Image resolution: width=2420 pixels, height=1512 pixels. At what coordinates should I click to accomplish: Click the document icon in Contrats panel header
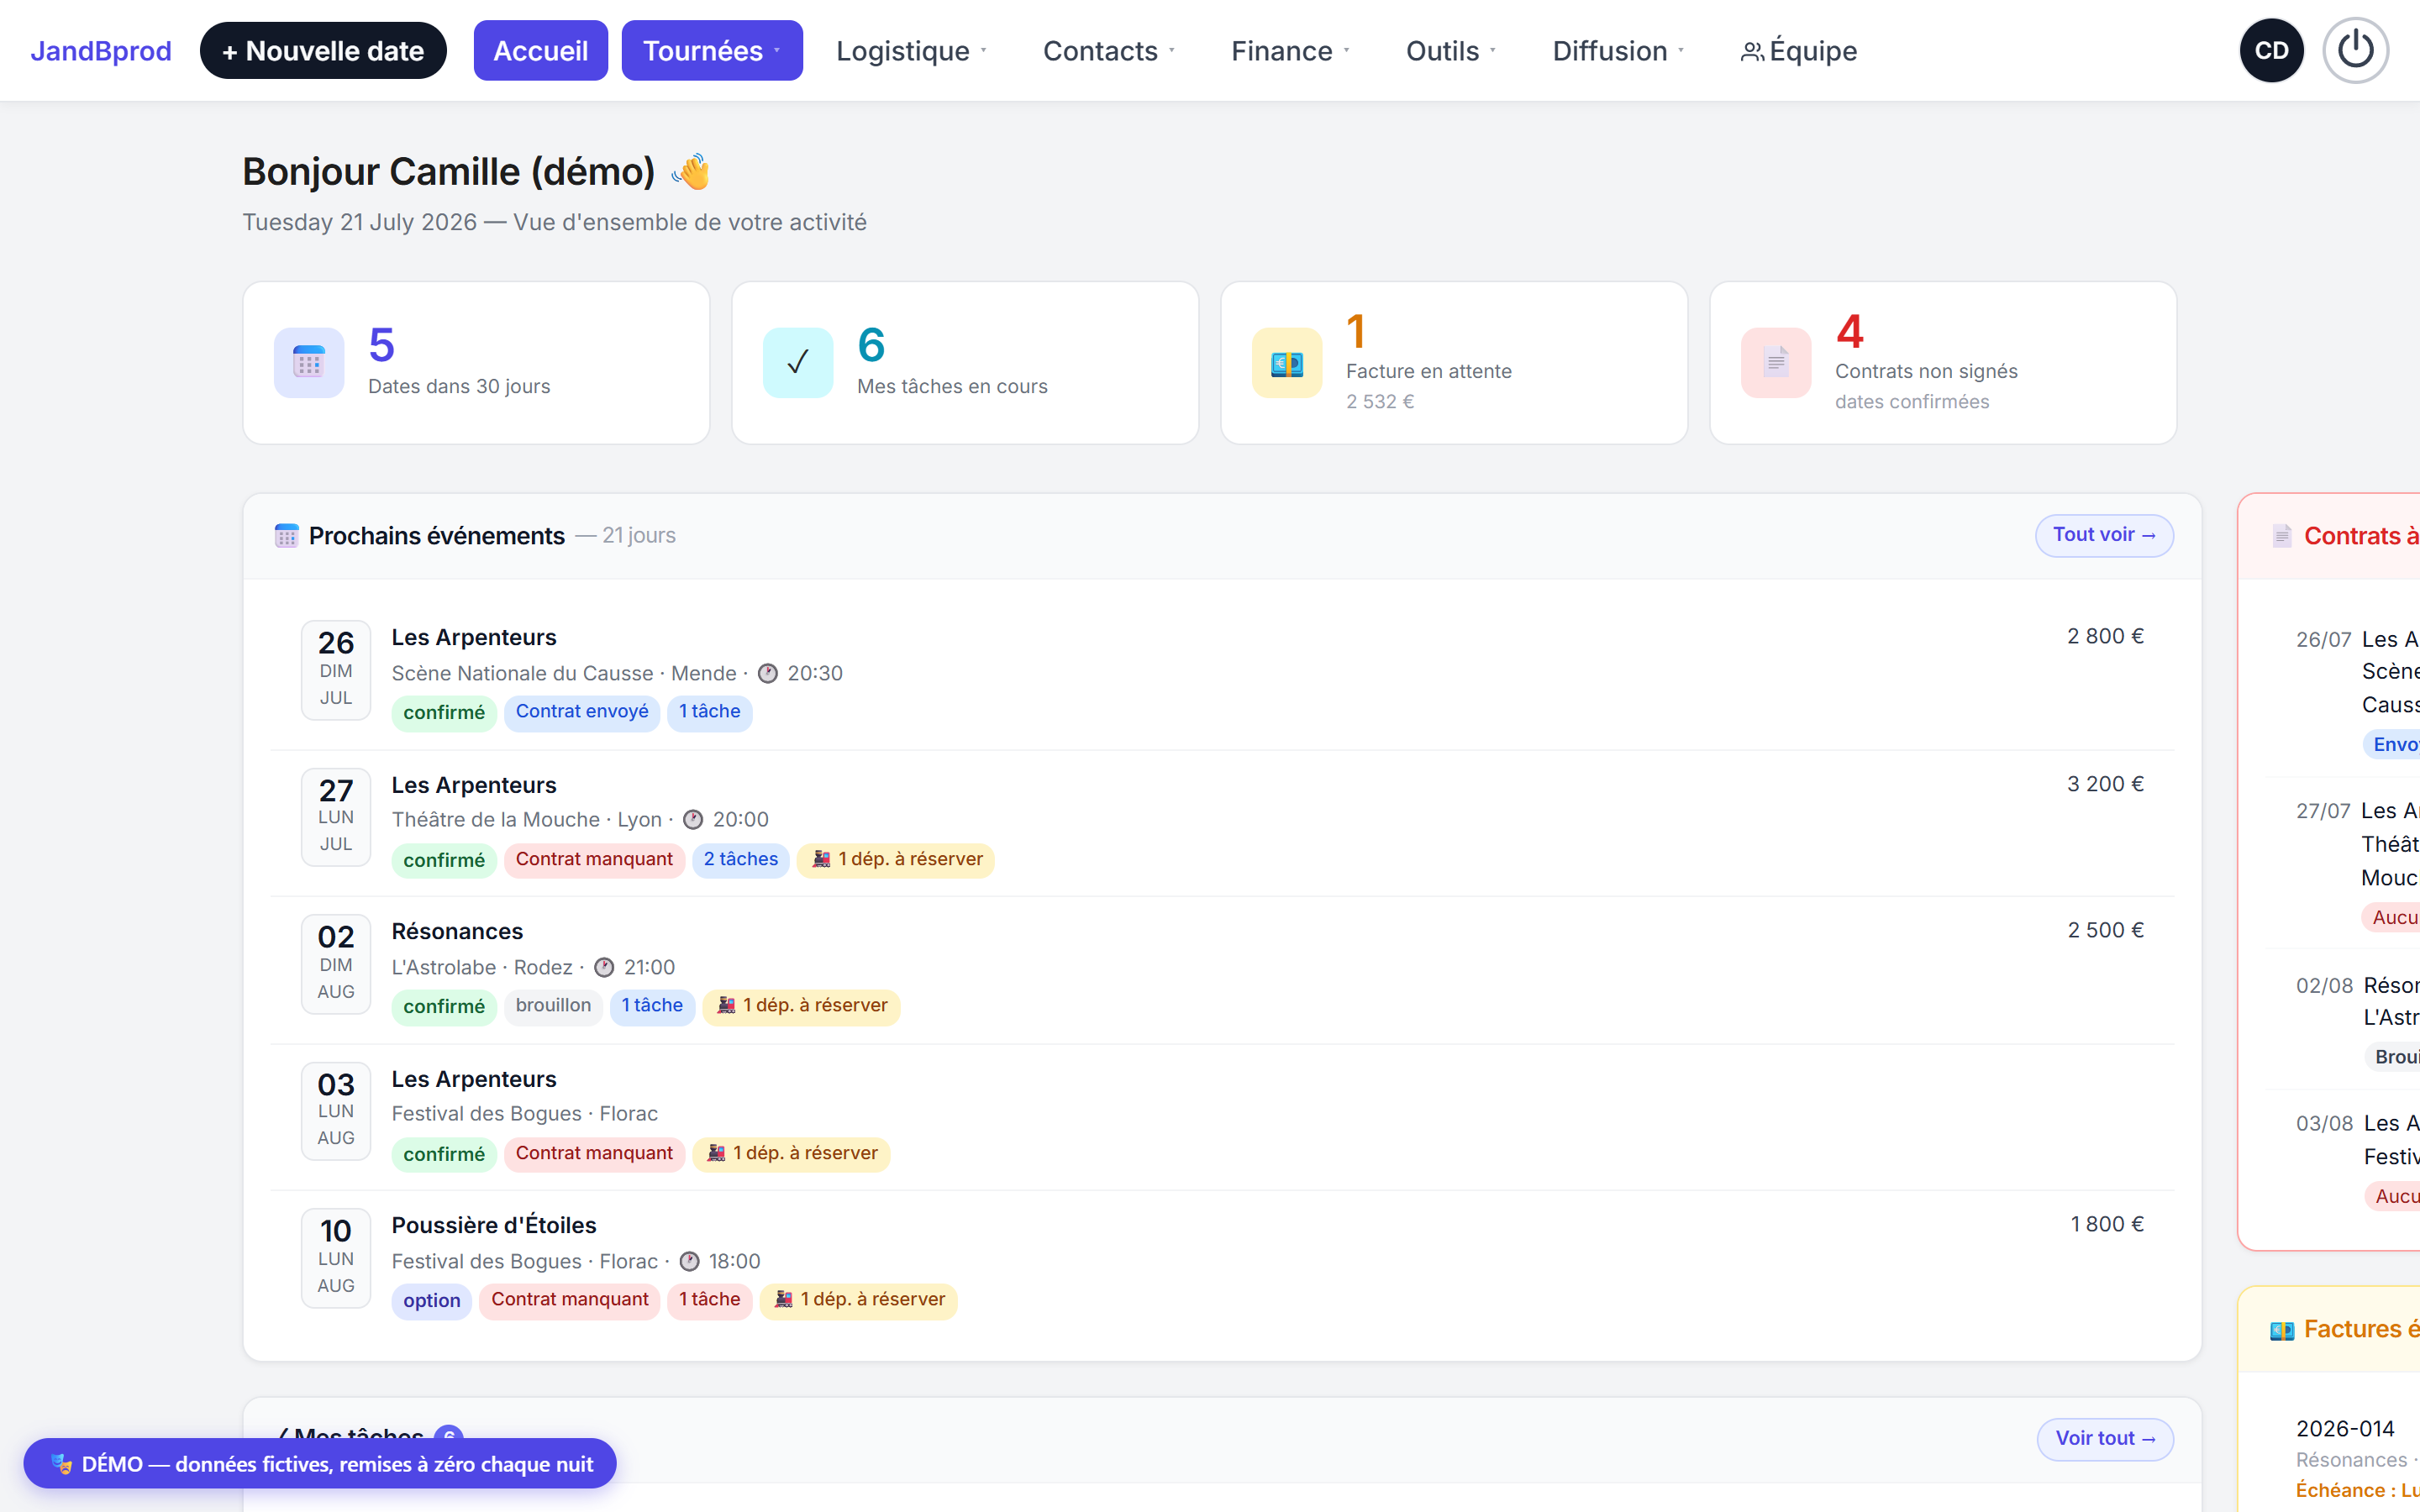(2282, 536)
